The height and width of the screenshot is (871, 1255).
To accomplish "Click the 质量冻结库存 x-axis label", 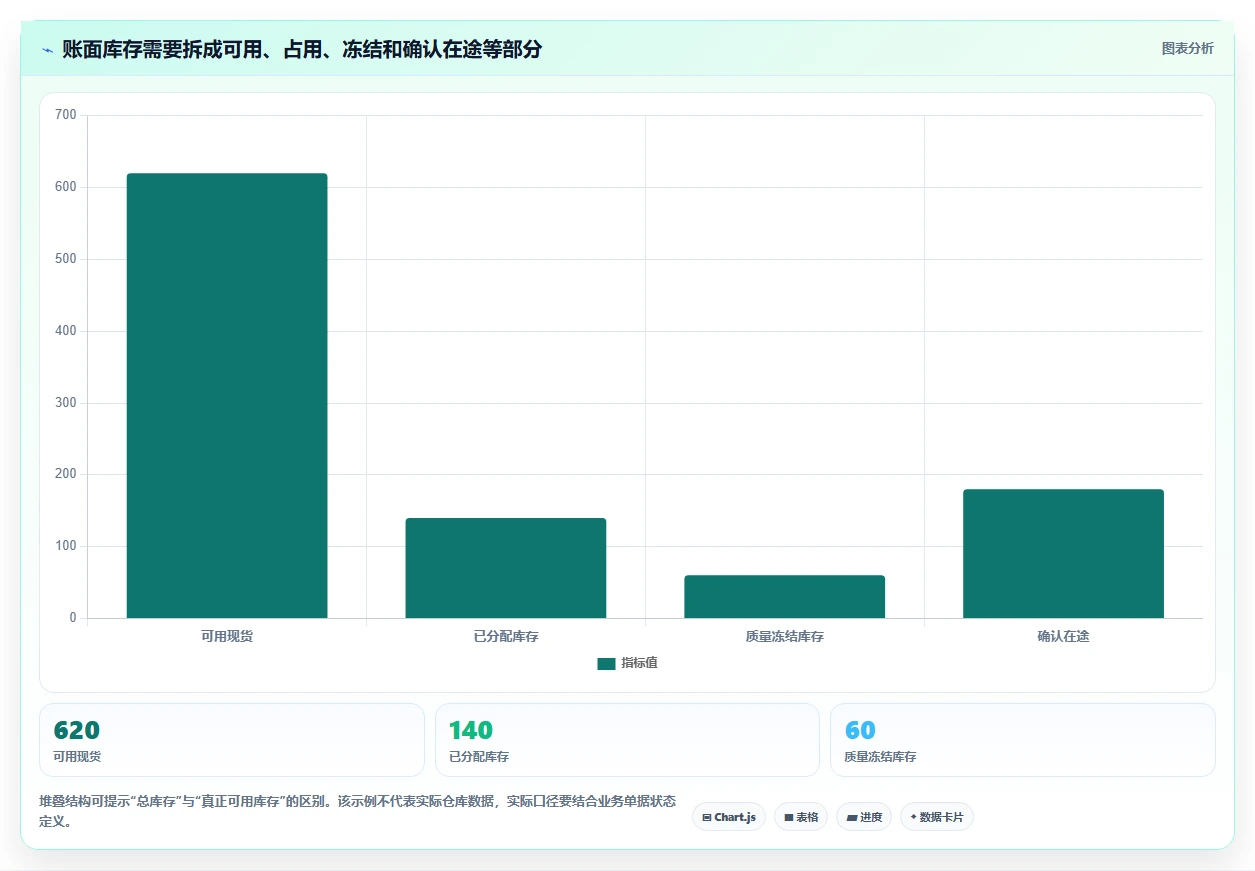I will click(x=784, y=636).
